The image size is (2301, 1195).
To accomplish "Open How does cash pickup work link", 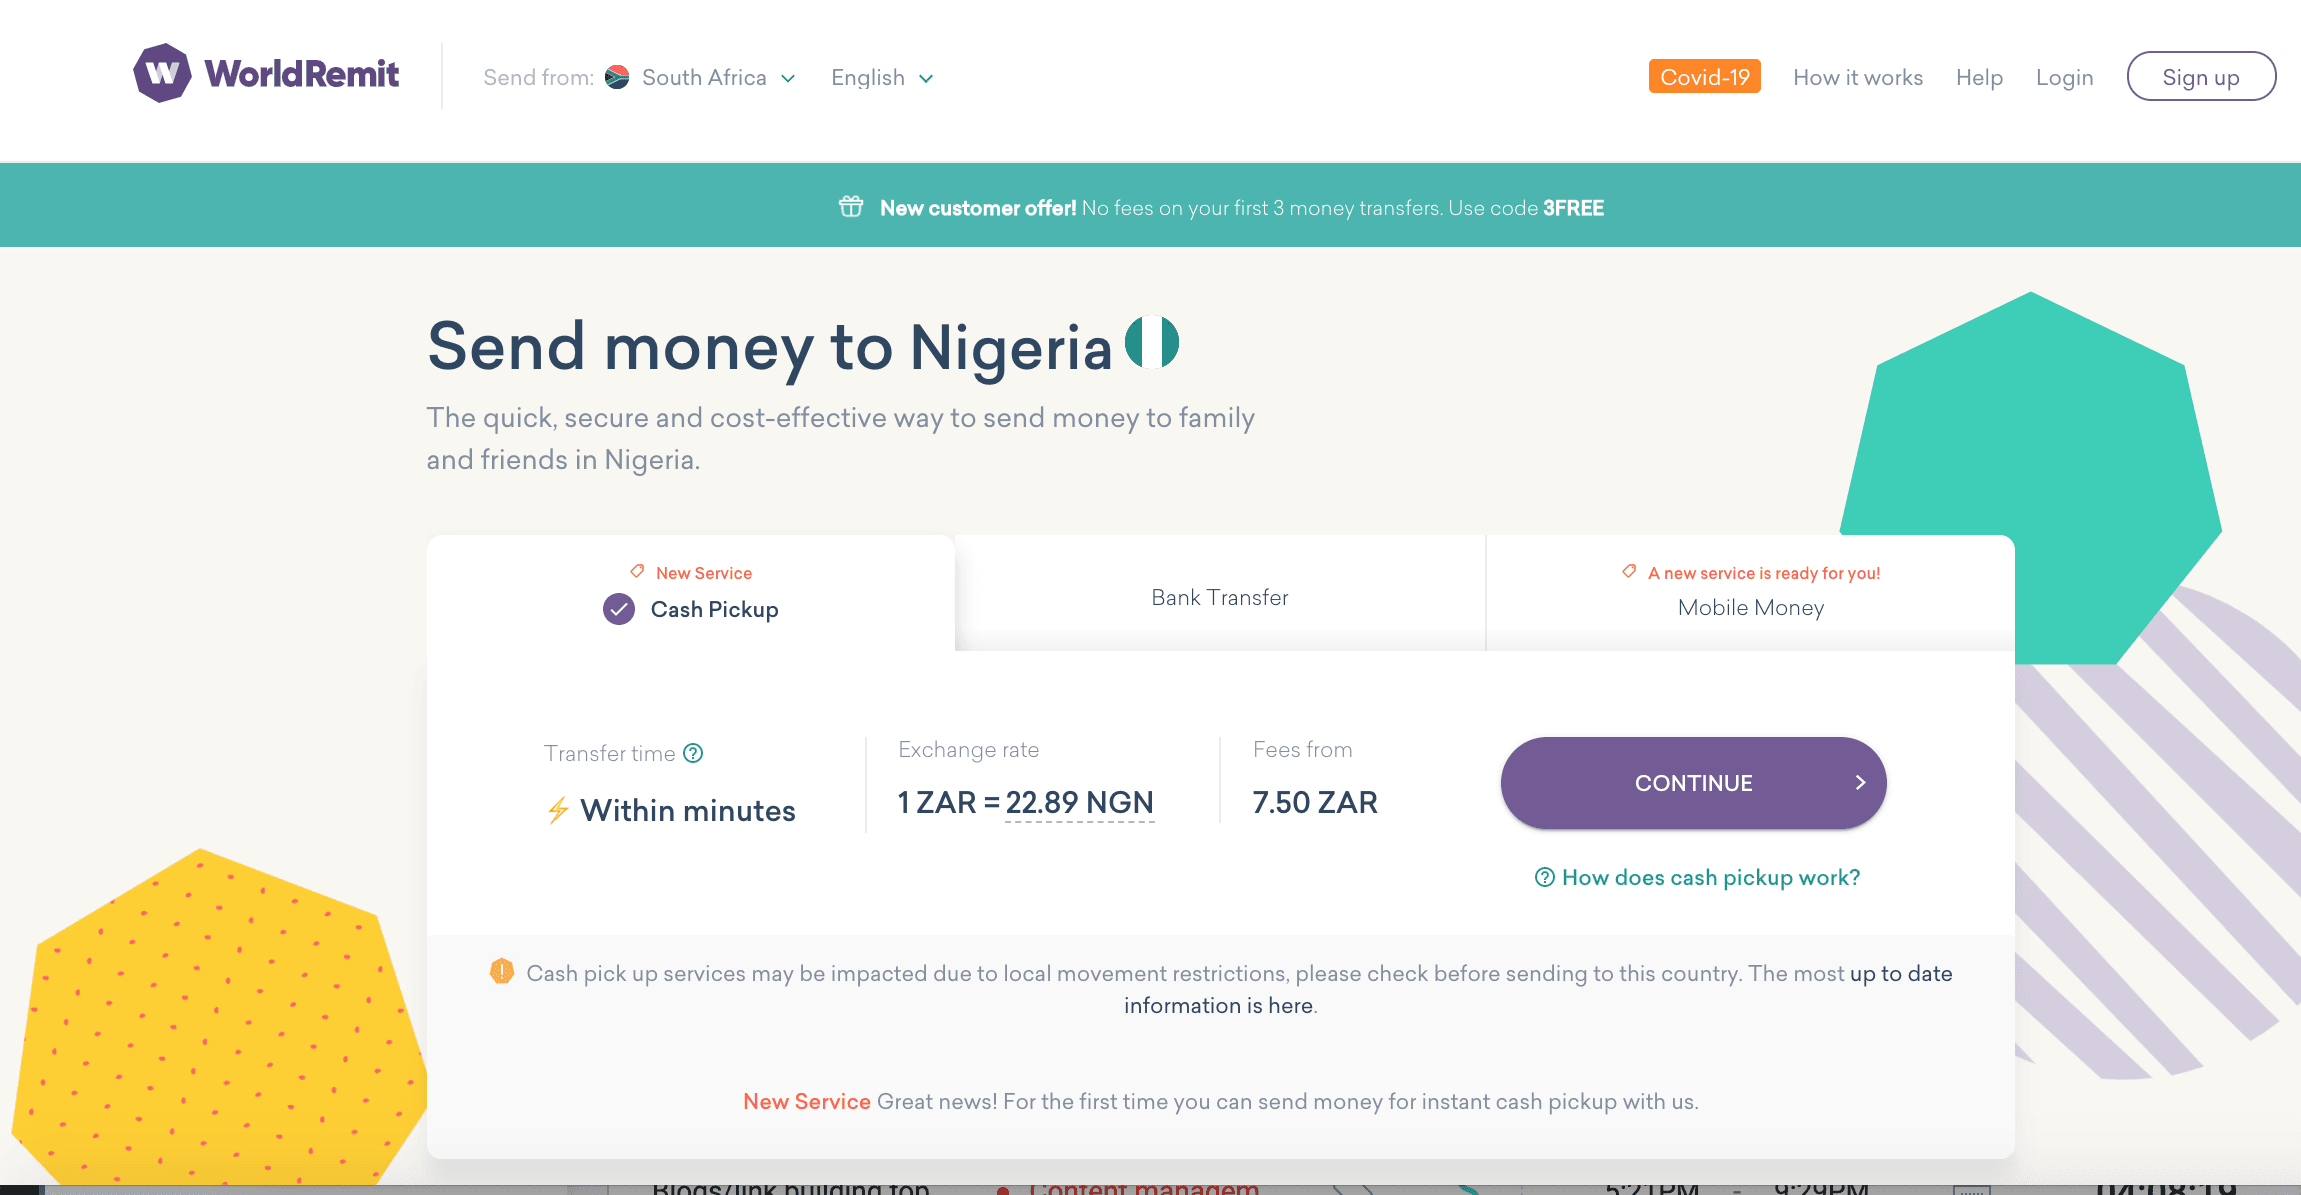I will (1709, 877).
